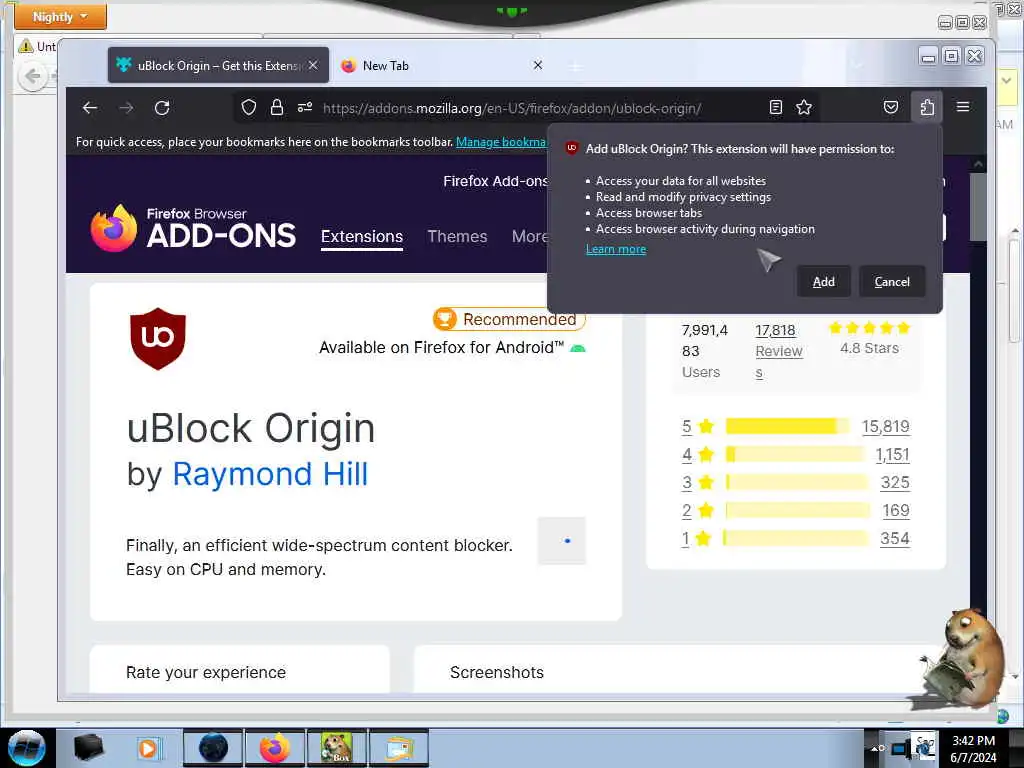This screenshot has height=768, width=1024.
Task: Open Raymond Hill author link
Action: (x=270, y=474)
